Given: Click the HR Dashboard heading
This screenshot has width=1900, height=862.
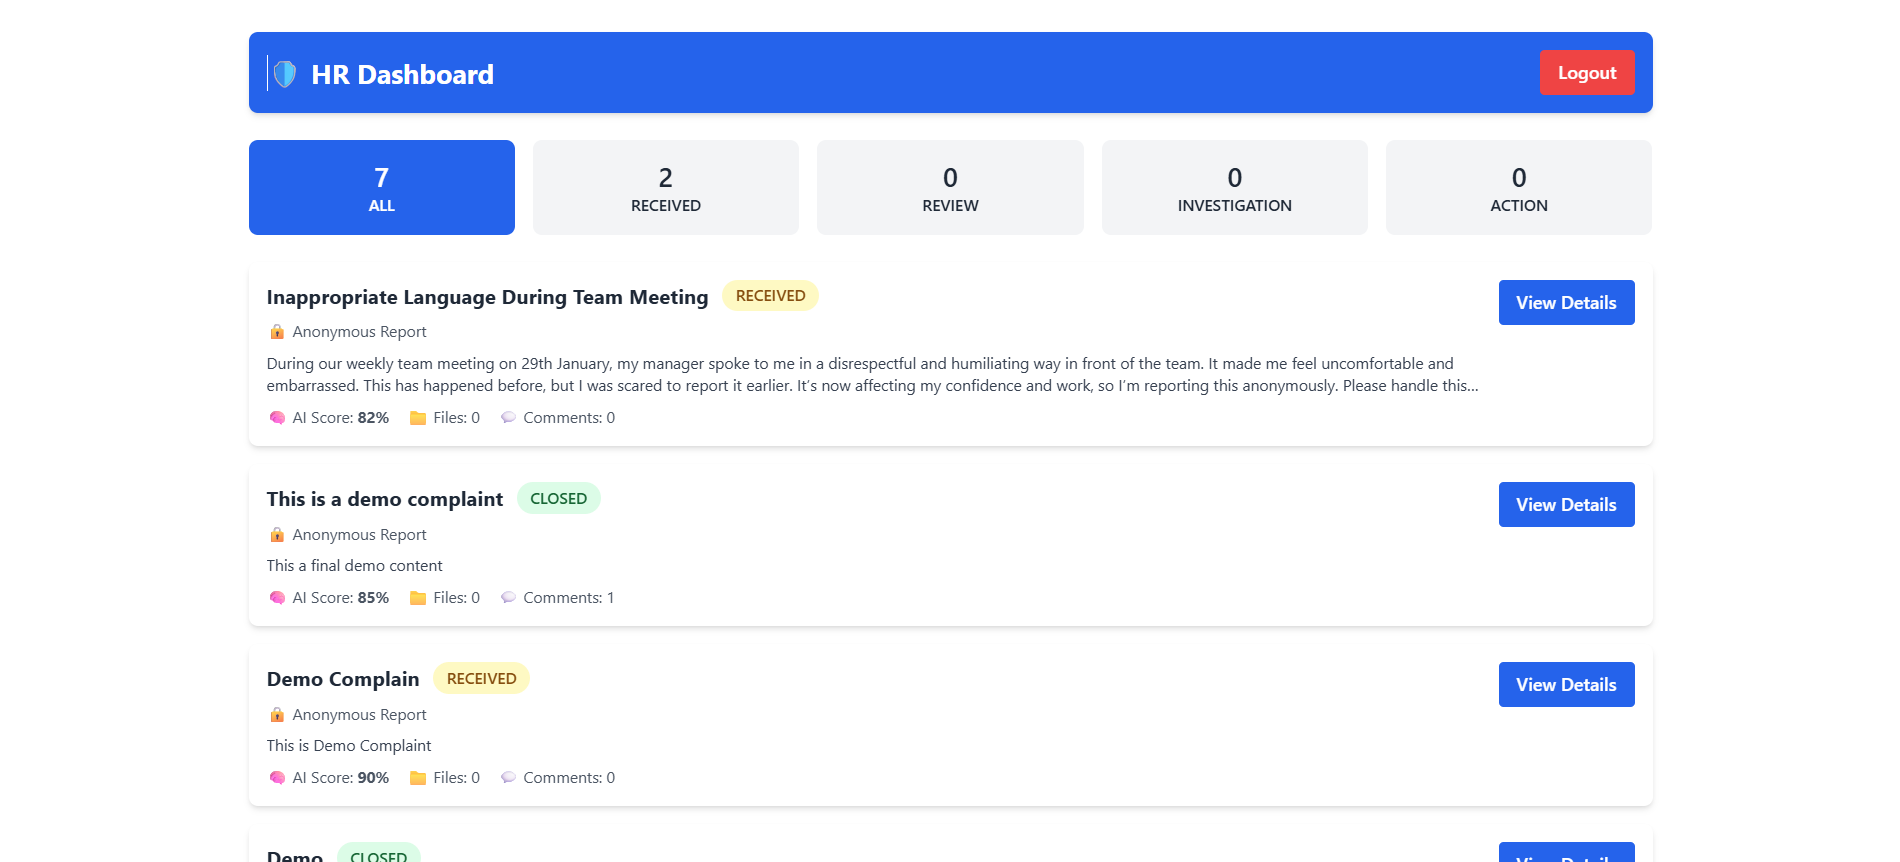Looking at the screenshot, I should pos(402,75).
